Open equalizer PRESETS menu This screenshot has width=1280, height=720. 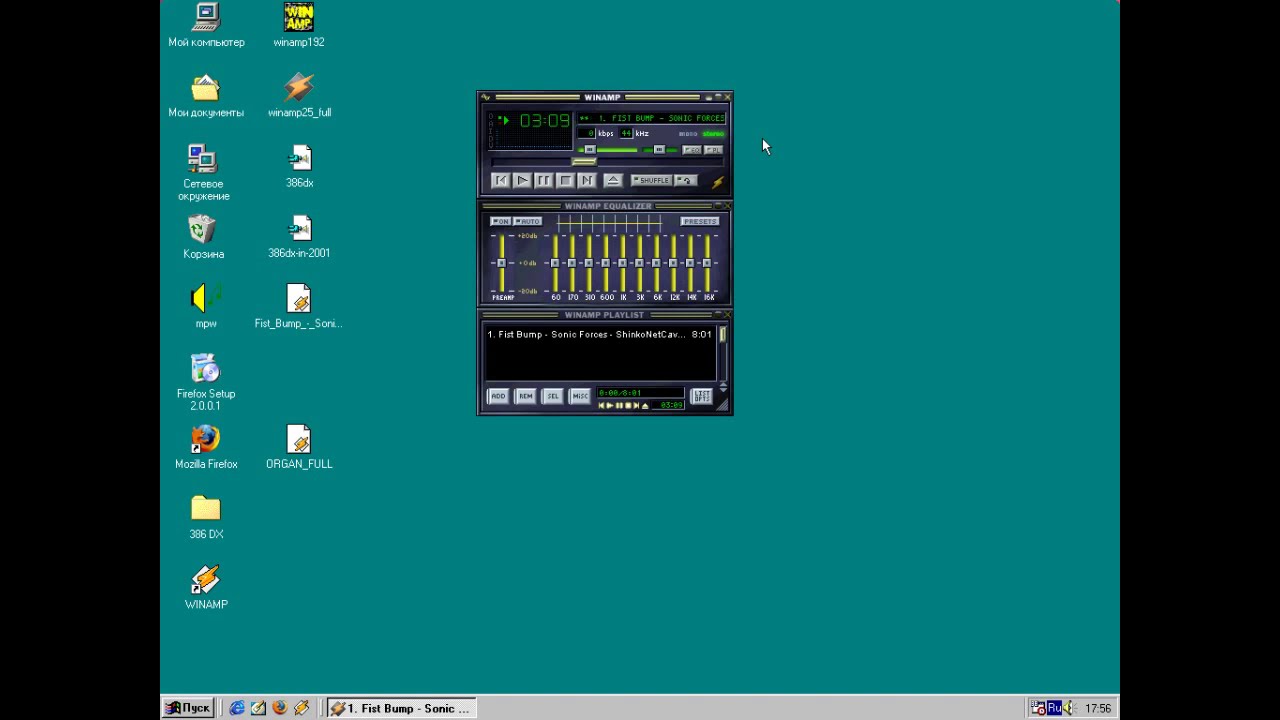(x=700, y=221)
